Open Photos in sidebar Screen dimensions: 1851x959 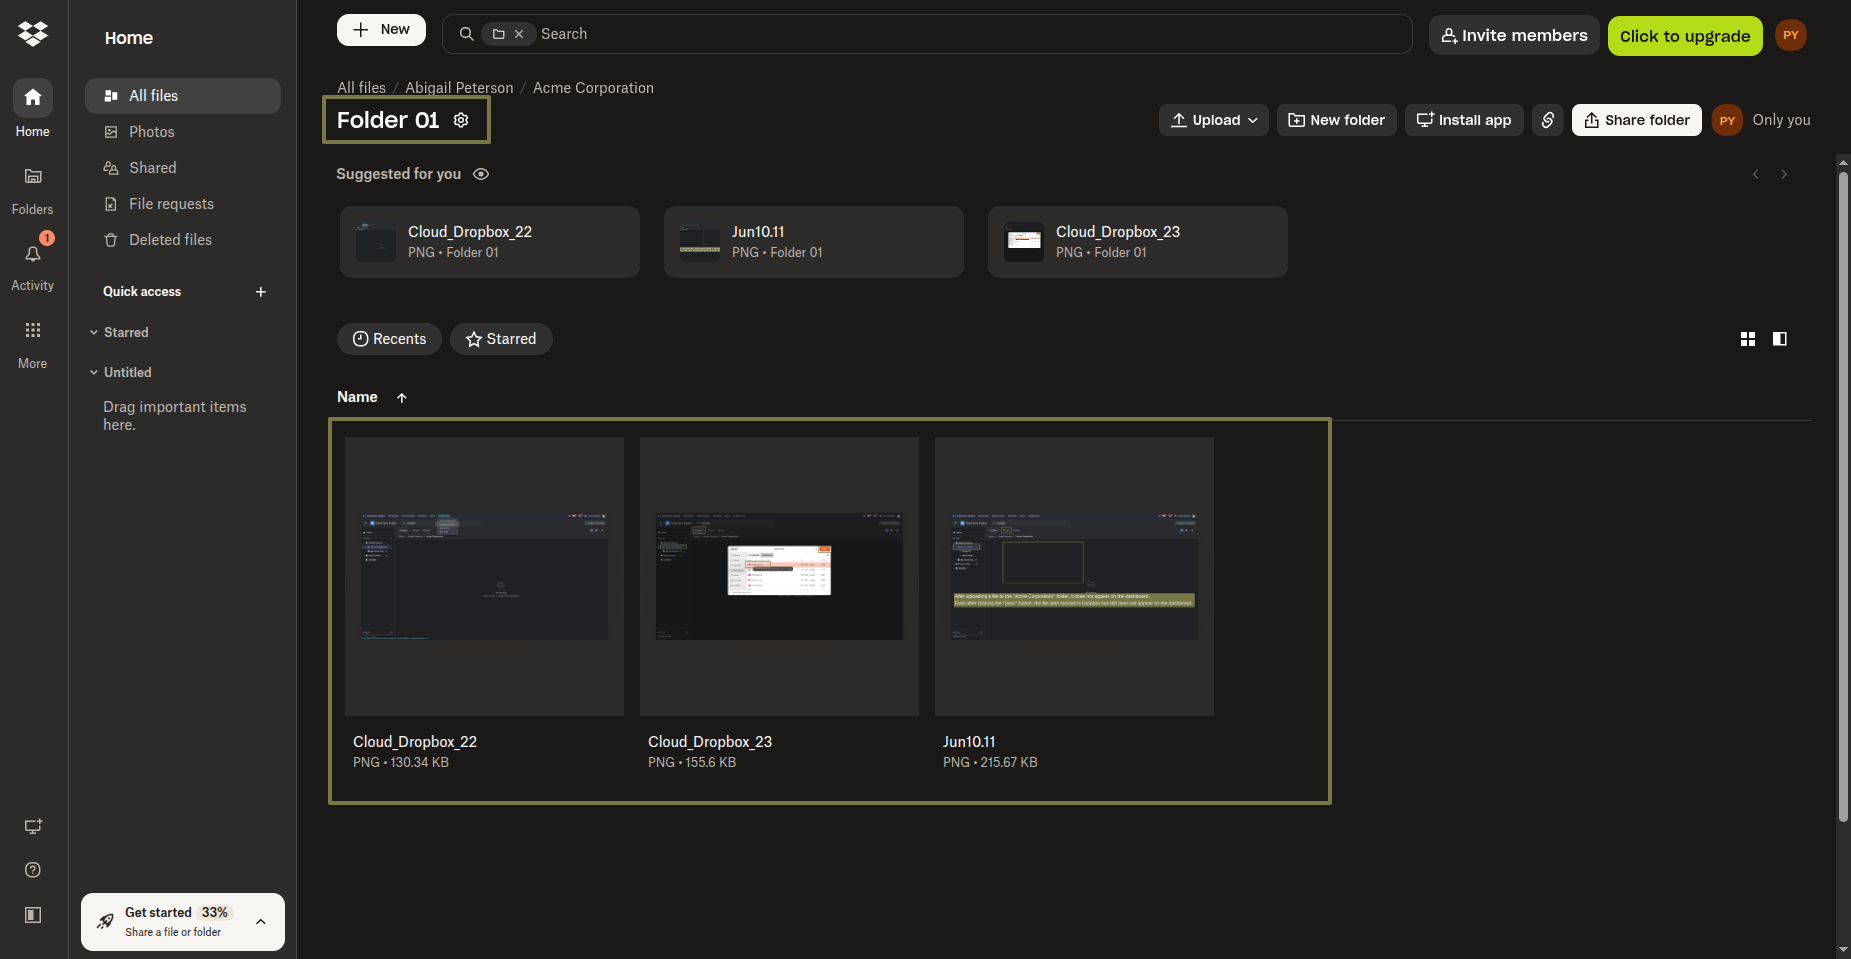point(183,132)
